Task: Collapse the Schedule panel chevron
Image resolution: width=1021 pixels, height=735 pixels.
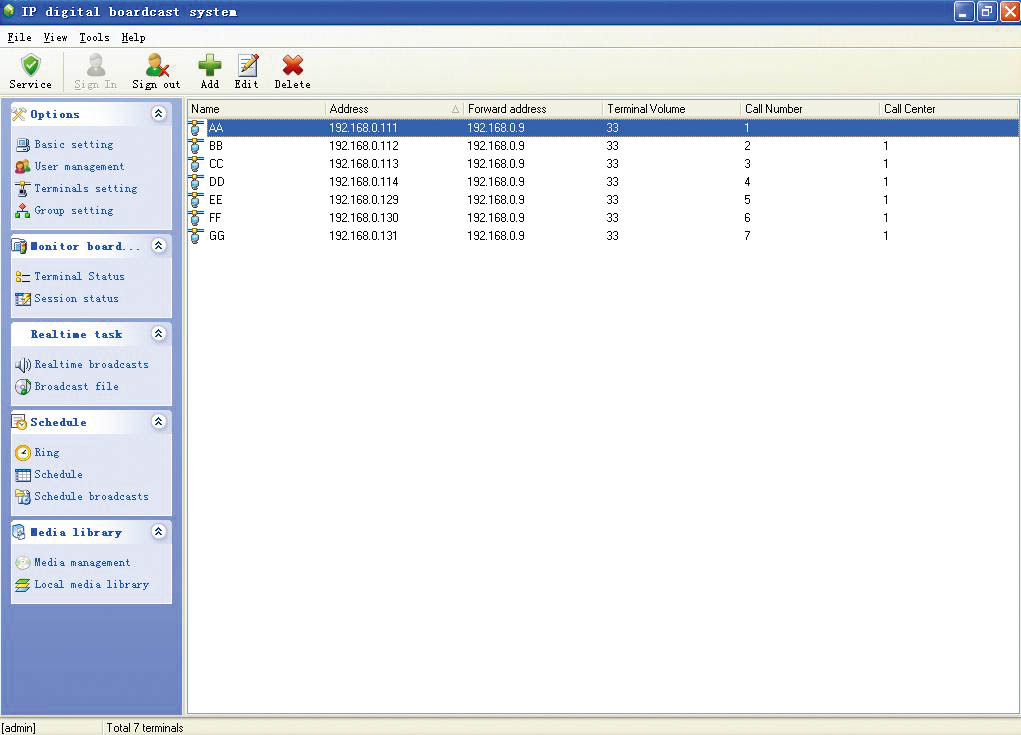Action: [x=158, y=422]
